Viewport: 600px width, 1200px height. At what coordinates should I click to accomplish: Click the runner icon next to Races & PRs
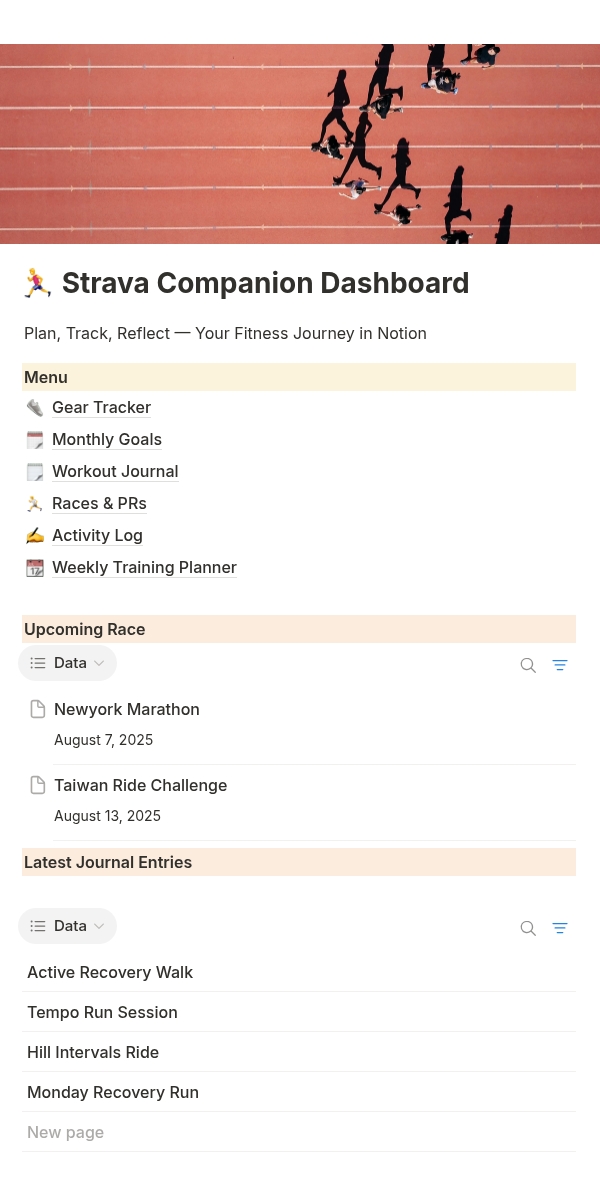(35, 503)
